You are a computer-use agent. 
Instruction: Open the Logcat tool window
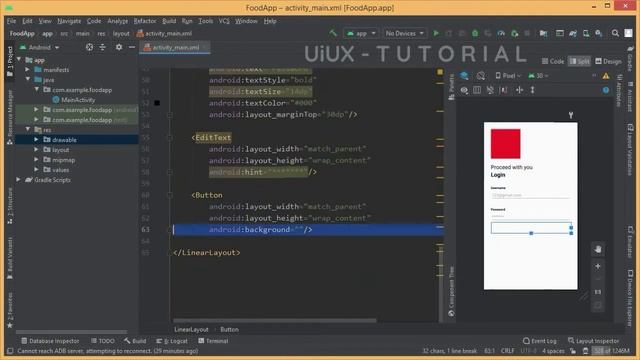click(172, 341)
